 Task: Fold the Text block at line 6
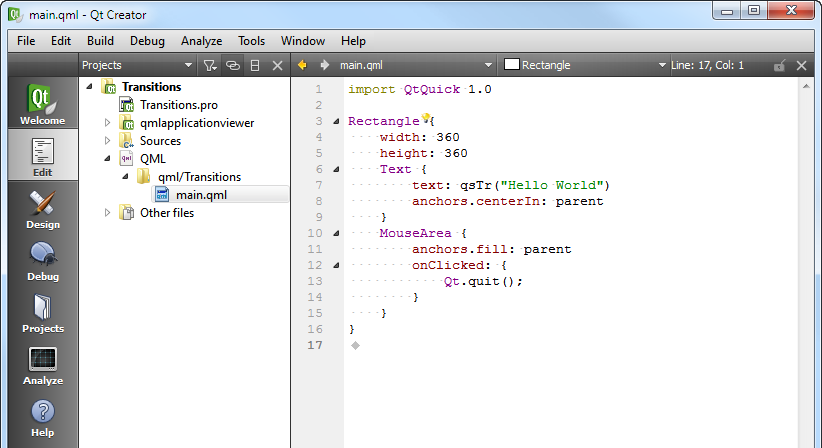(336, 169)
